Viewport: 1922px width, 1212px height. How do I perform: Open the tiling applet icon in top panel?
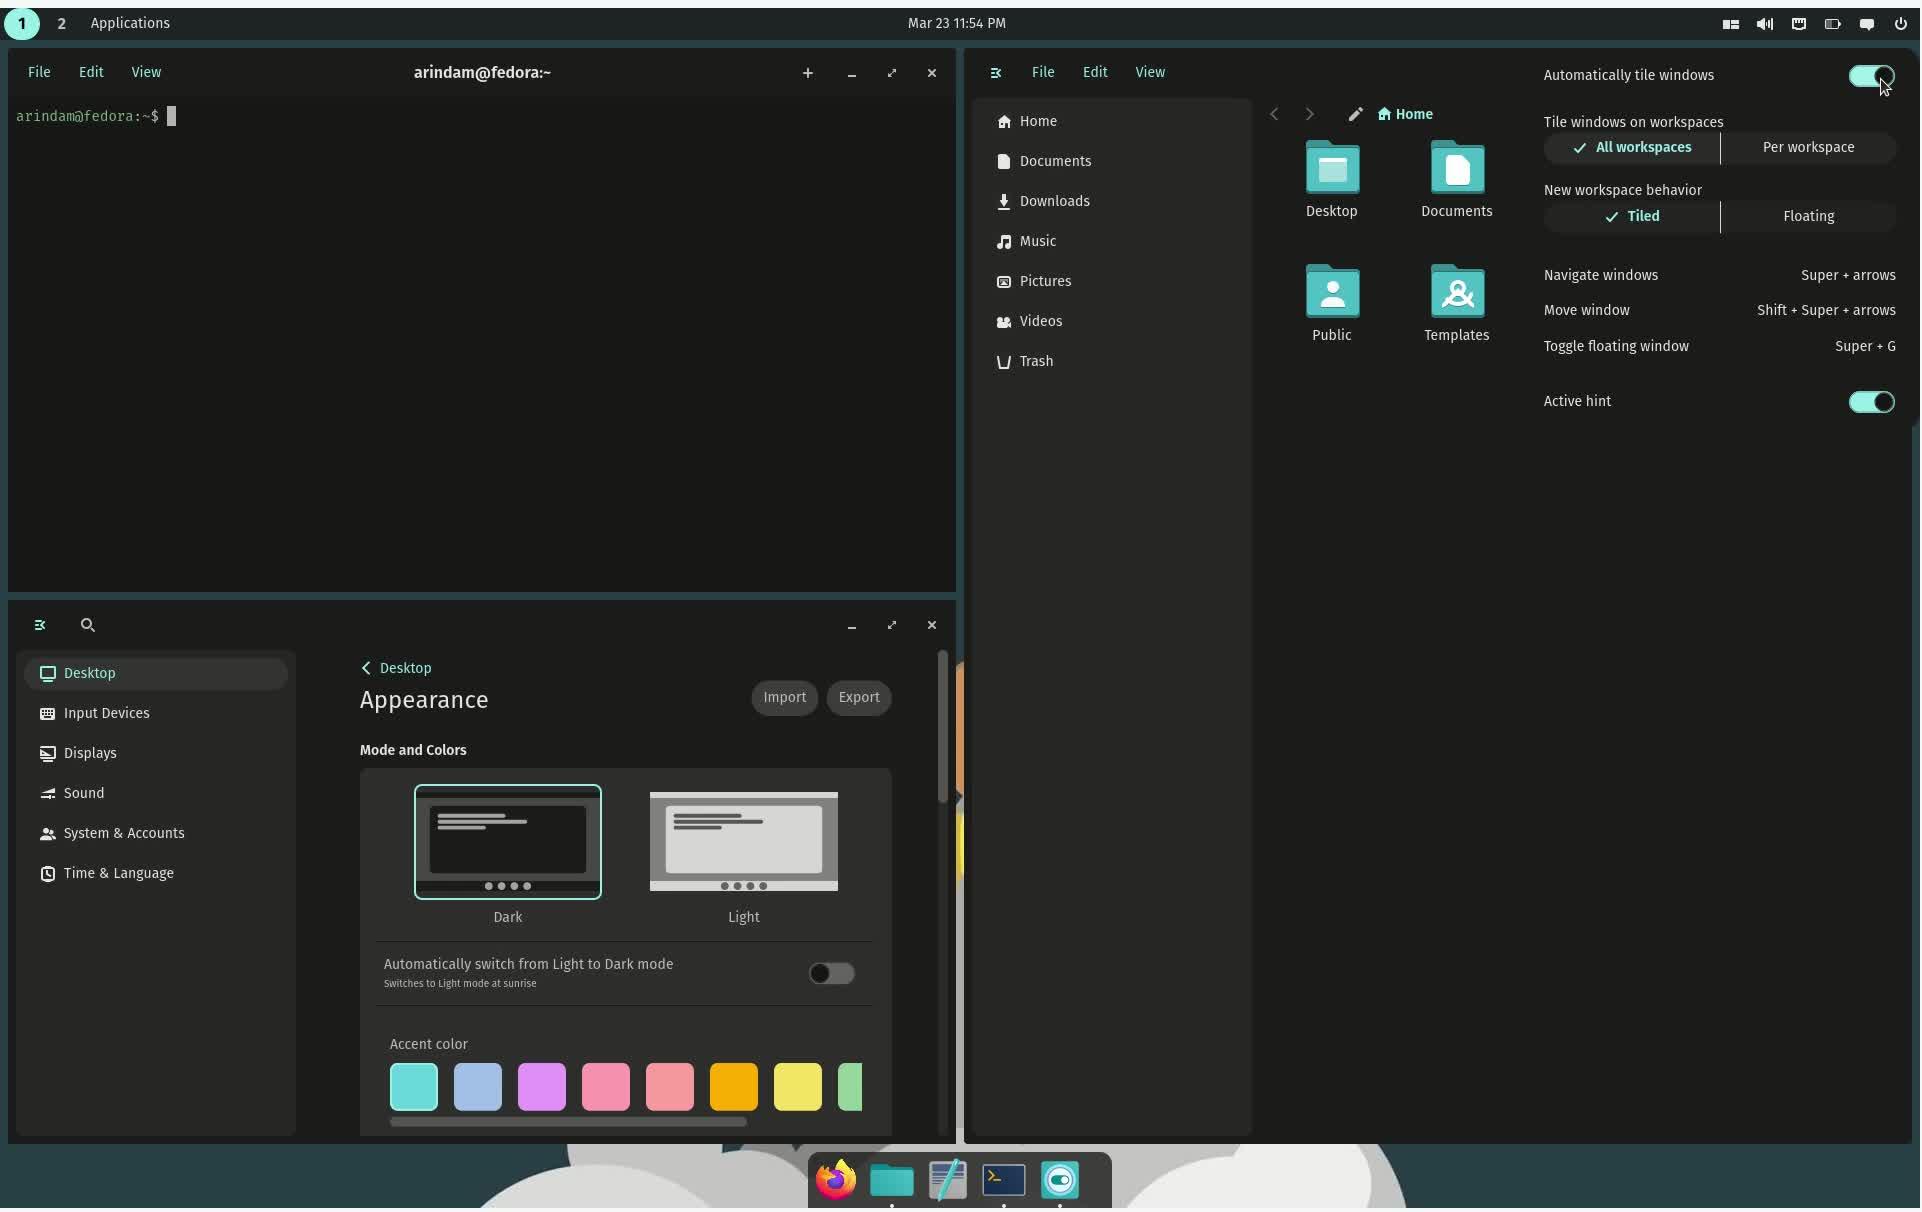[x=1731, y=24]
